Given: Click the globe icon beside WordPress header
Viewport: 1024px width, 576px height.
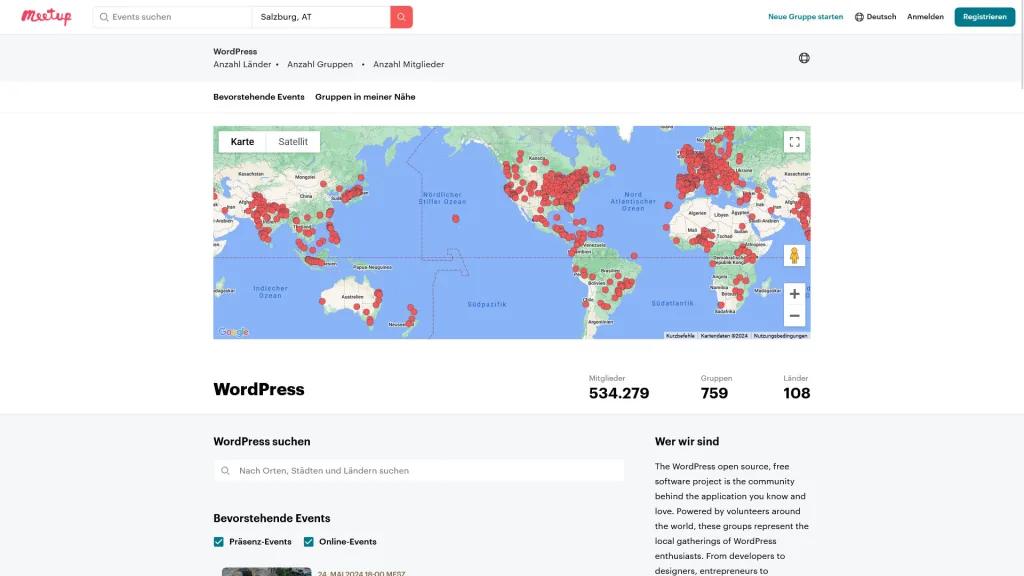Looking at the screenshot, I should coord(804,58).
